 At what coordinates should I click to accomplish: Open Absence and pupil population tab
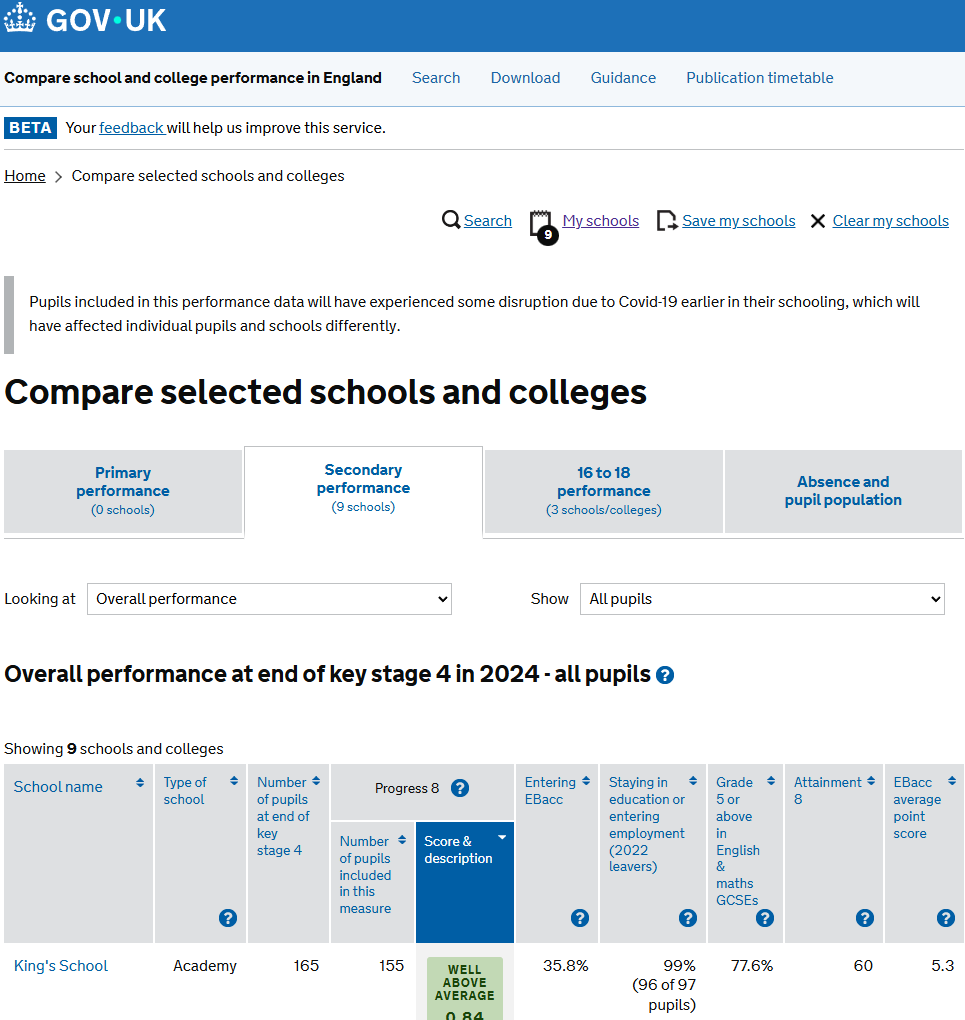click(843, 490)
